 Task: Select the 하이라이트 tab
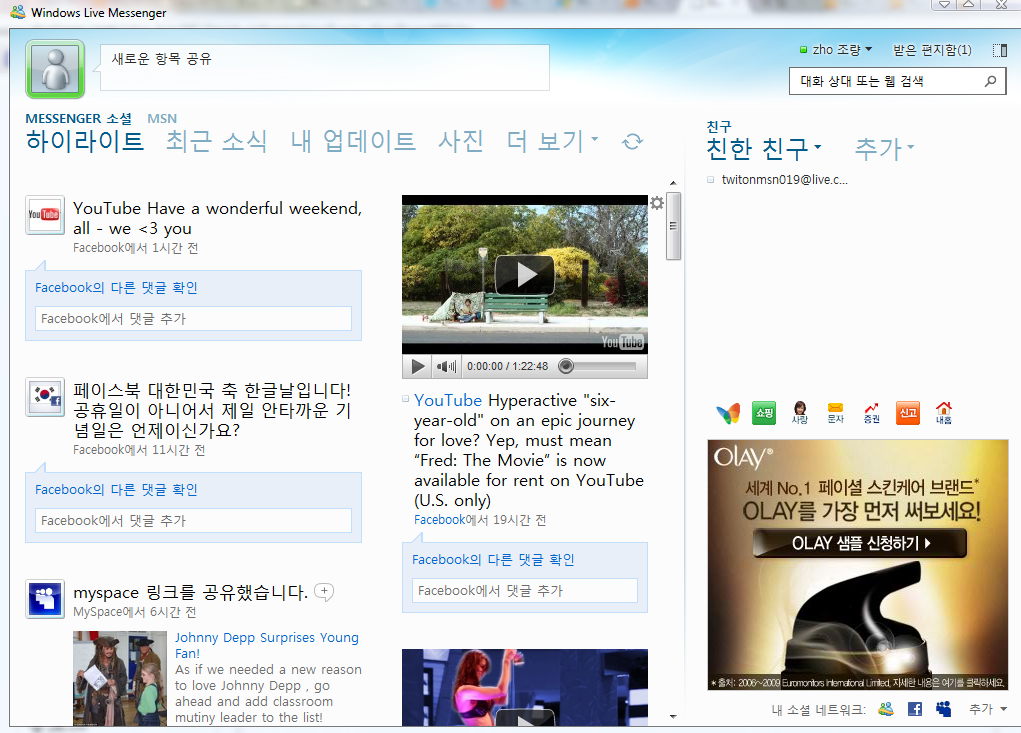coord(85,141)
